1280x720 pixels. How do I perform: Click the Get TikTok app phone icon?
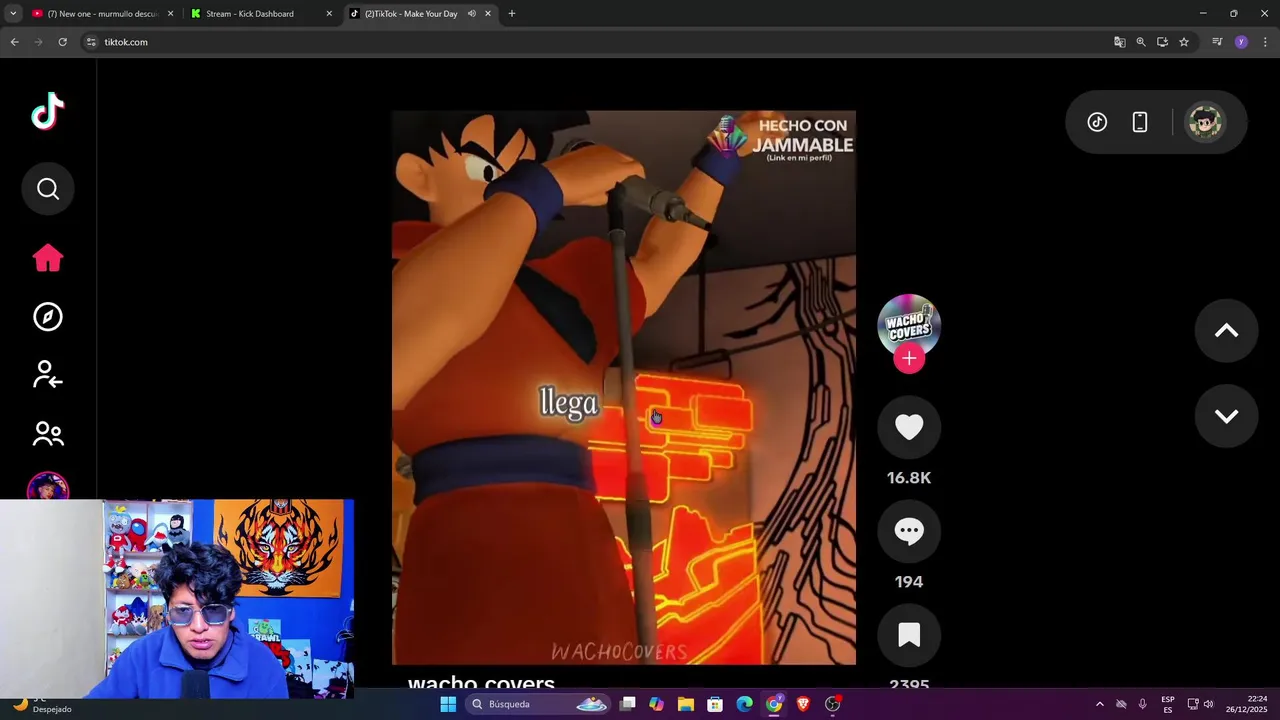(x=1140, y=122)
